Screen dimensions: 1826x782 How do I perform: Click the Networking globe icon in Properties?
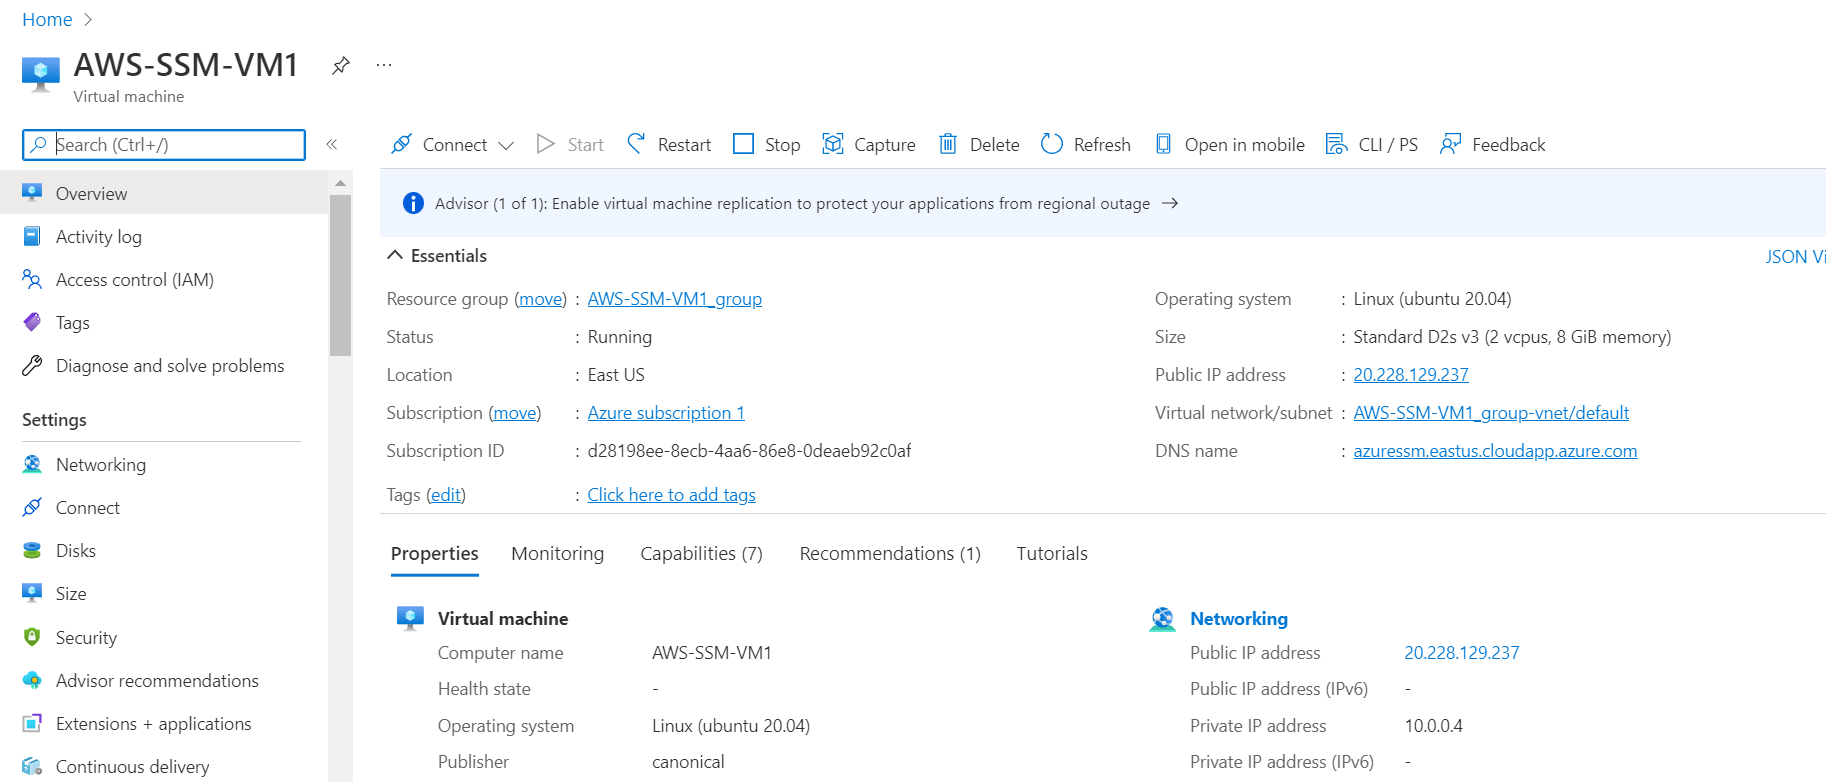(x=1162, y=619)
